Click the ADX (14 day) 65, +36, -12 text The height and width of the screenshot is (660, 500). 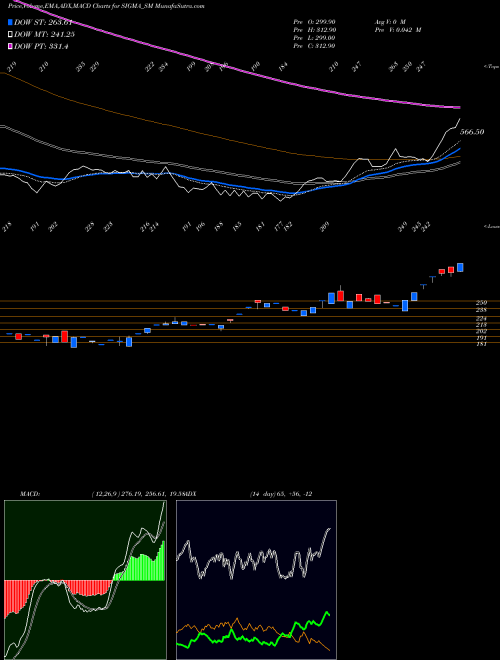[x=281, y=494]
